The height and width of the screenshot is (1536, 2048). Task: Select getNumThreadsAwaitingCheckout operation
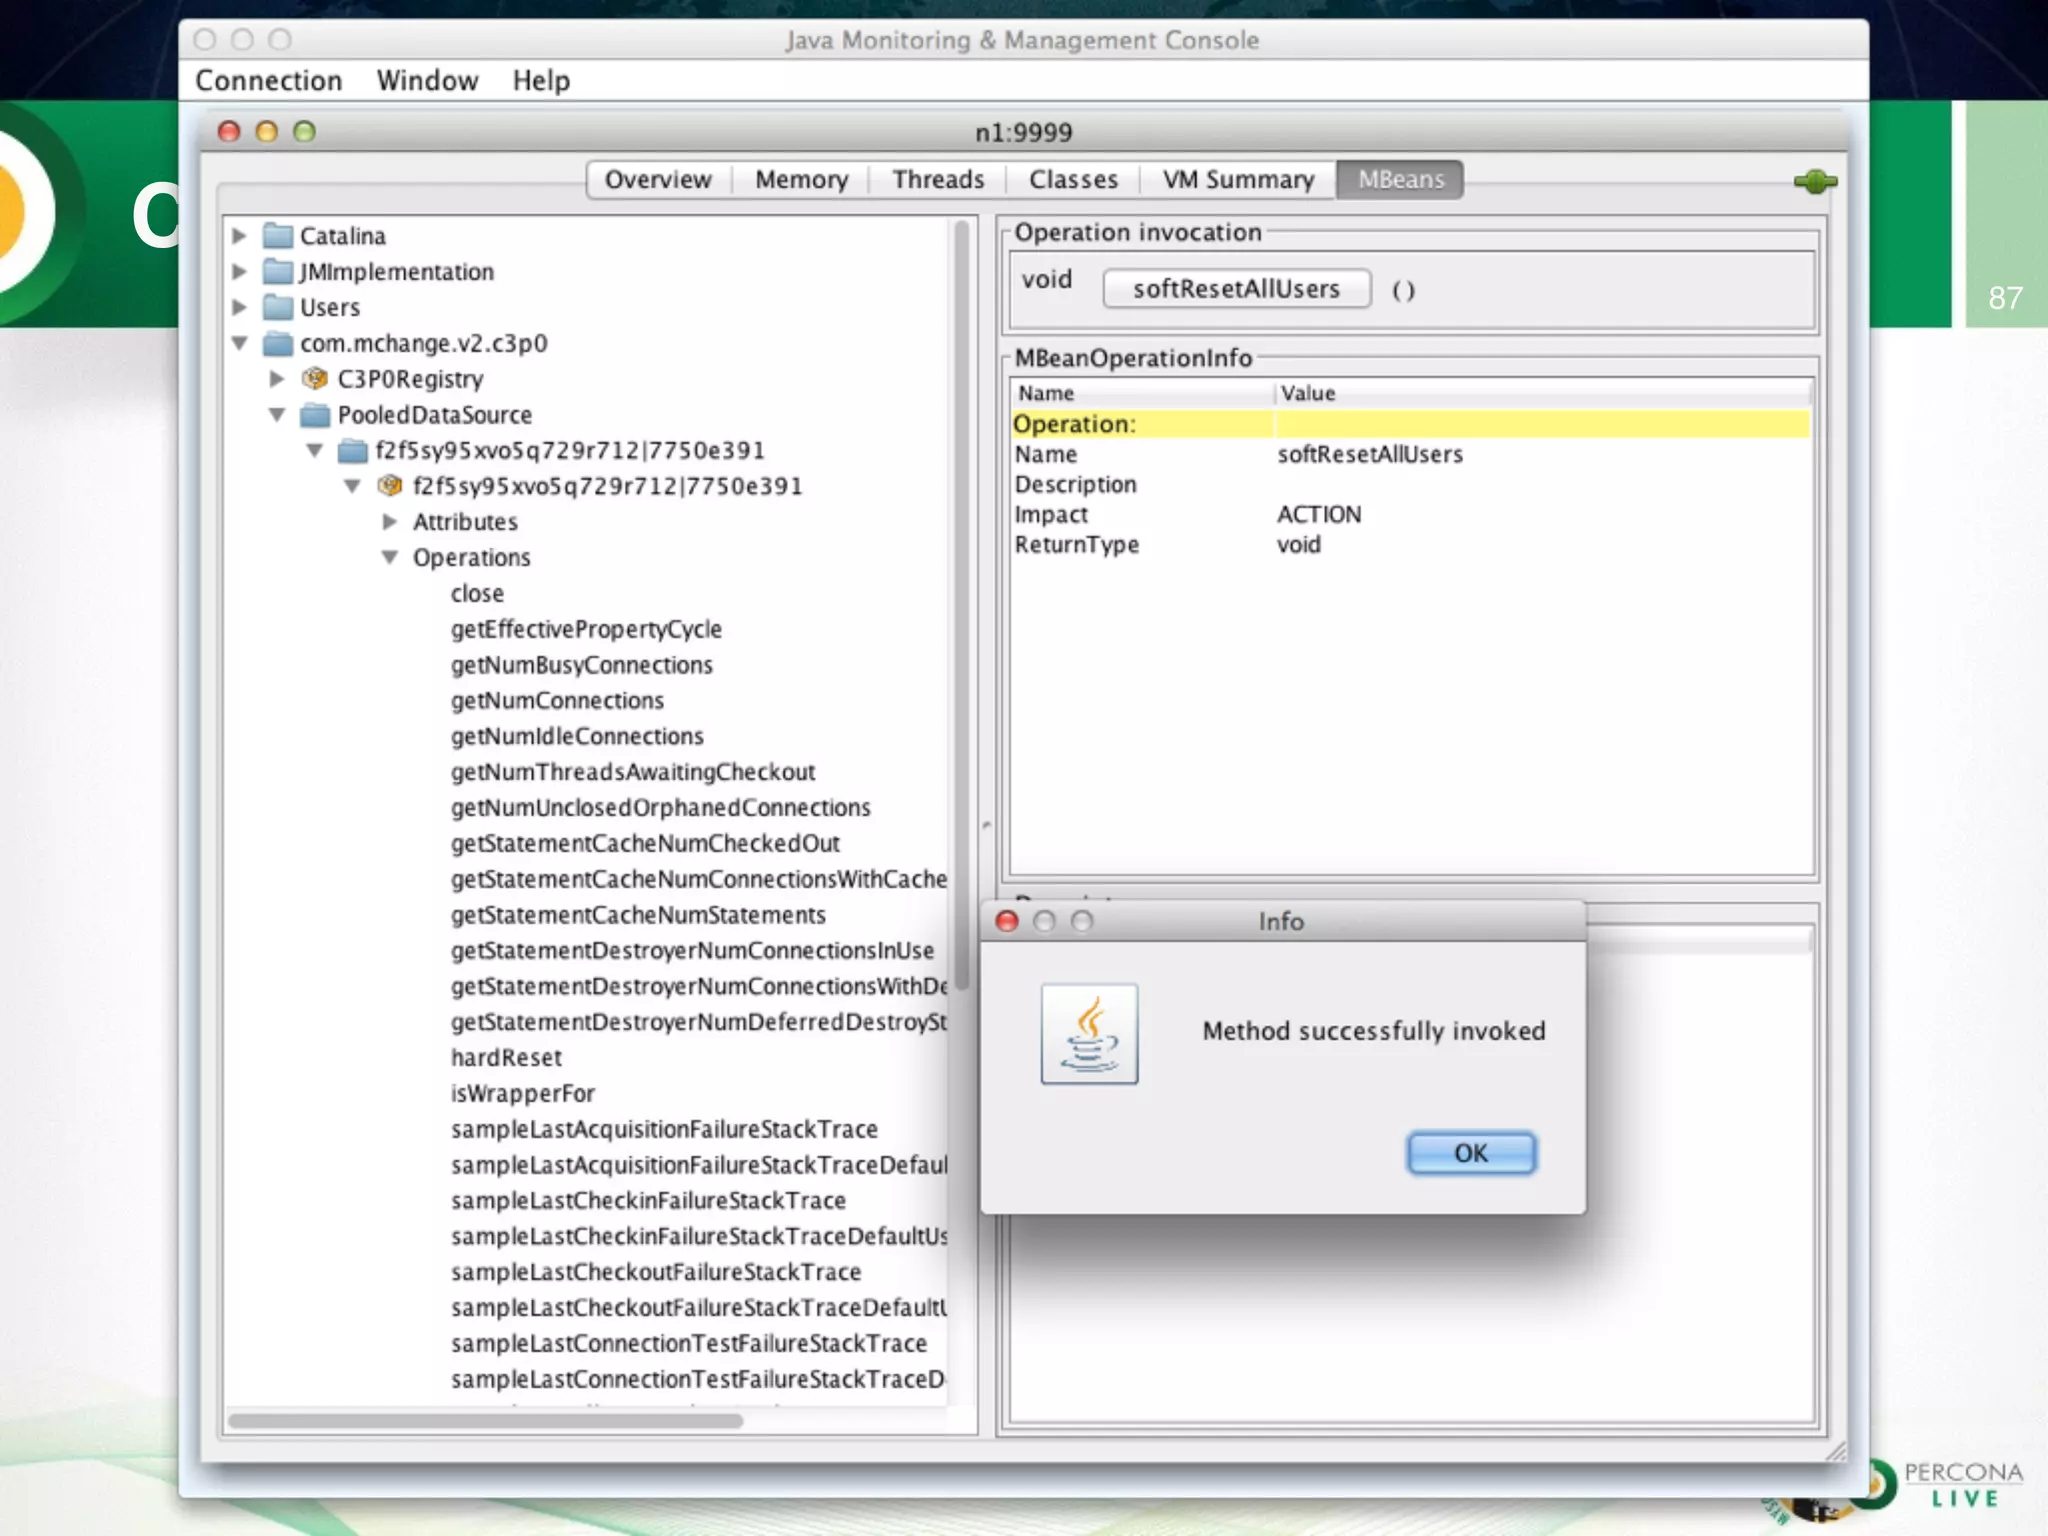(633, 772)
